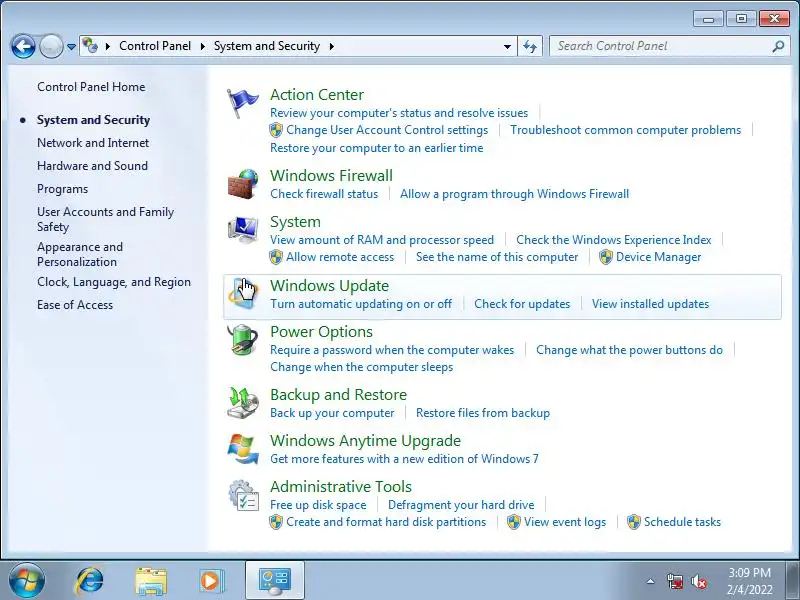This screenshot has width=800, height=600.
Task: Open the Action Center heading link
Action: click(317, 94)
